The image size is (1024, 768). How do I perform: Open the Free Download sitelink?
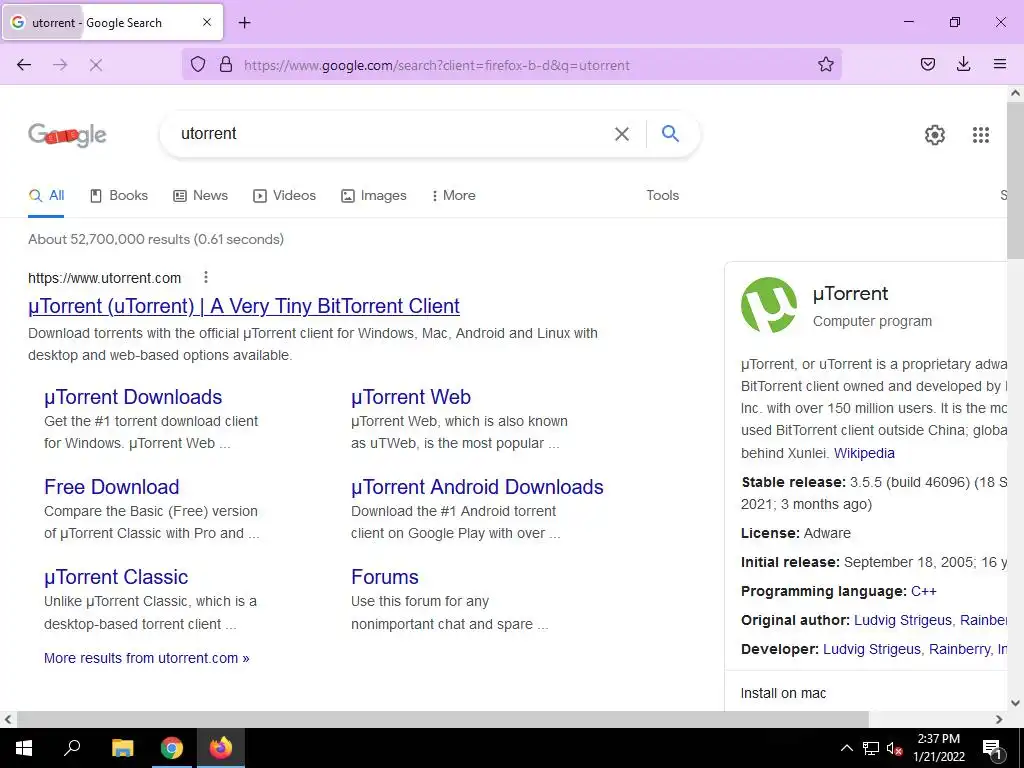coord(112,487)
